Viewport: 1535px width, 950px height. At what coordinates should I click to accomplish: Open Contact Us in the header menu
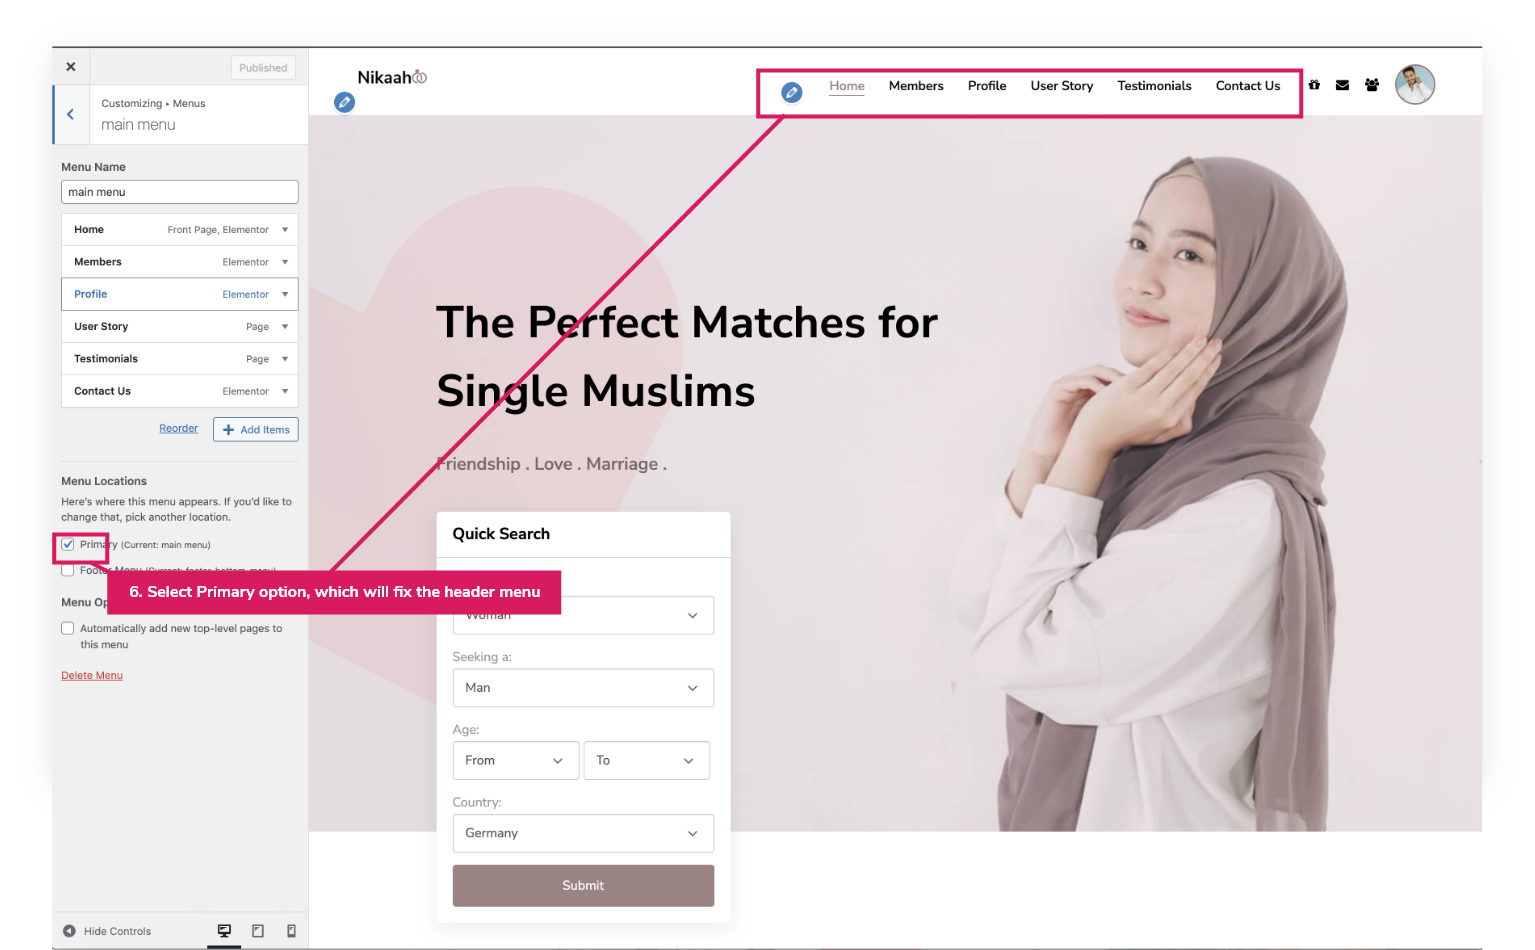1248,86
